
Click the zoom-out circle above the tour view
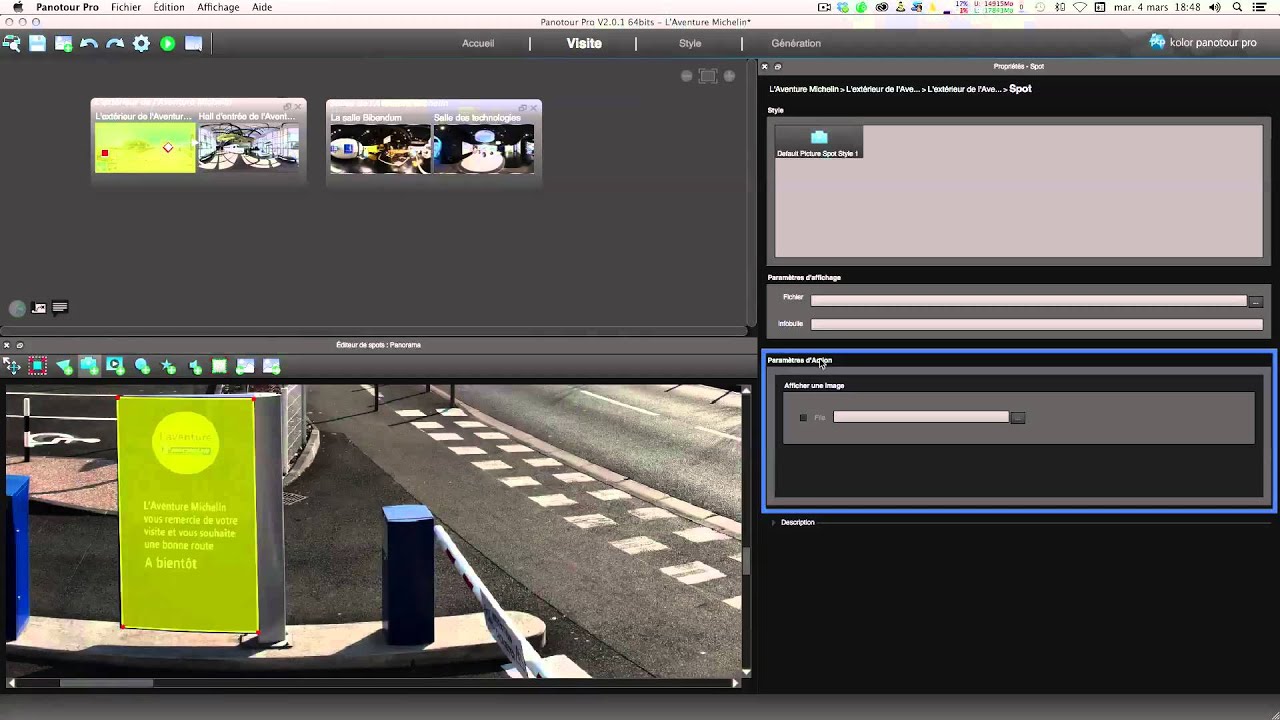[686, 76]
